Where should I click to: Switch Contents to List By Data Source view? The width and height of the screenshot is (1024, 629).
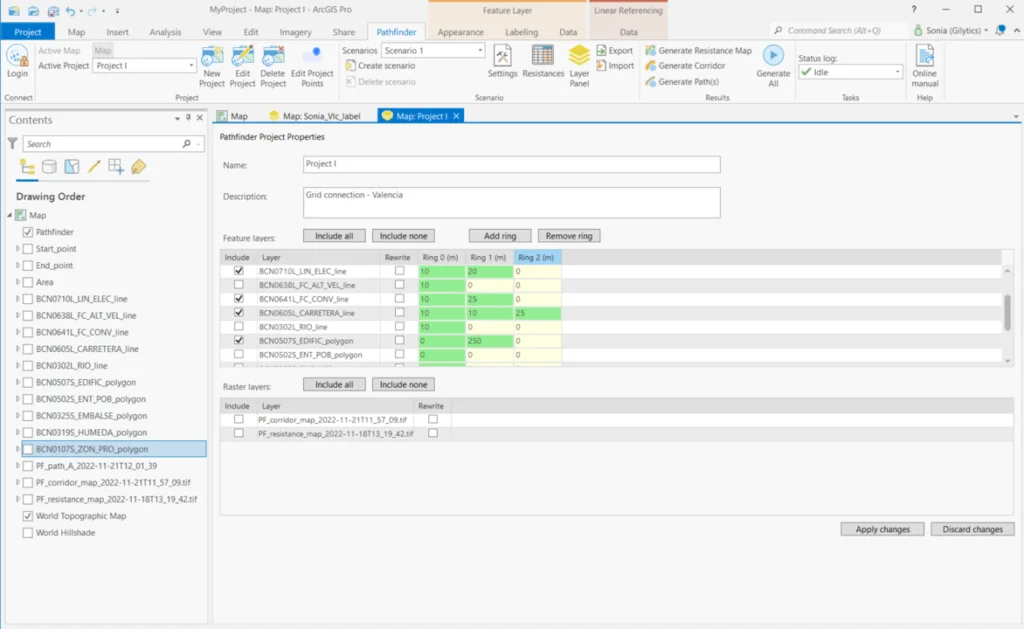[47, 166]
